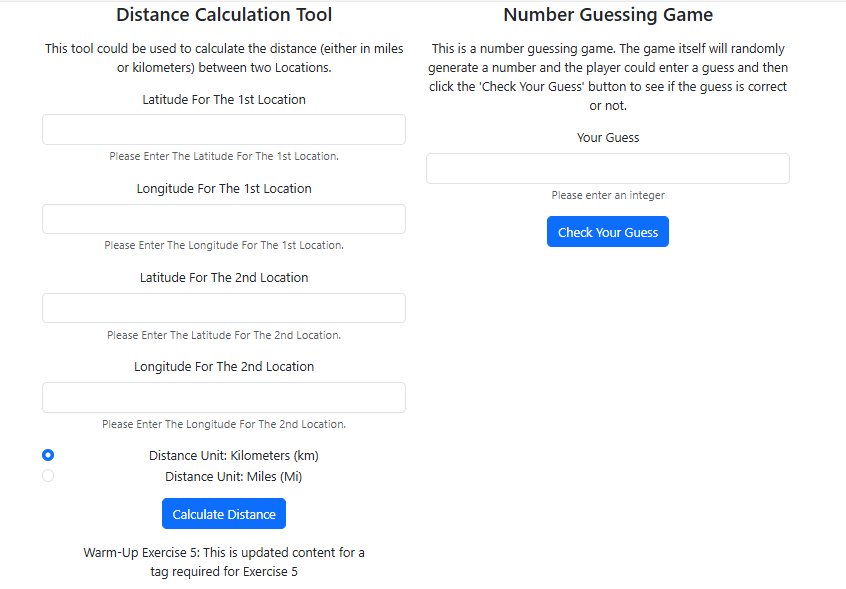Choose the Miles distance unit radio button
Viewport: 846px width, 589px height.
point(48,476)
